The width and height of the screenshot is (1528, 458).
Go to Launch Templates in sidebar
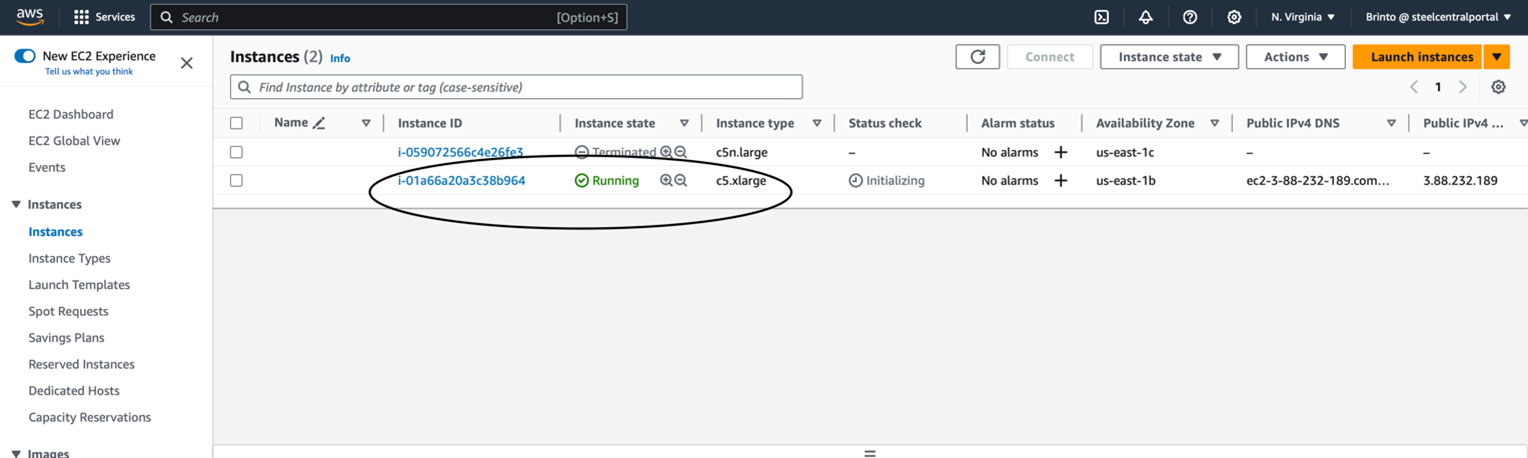tap(79, 285)
